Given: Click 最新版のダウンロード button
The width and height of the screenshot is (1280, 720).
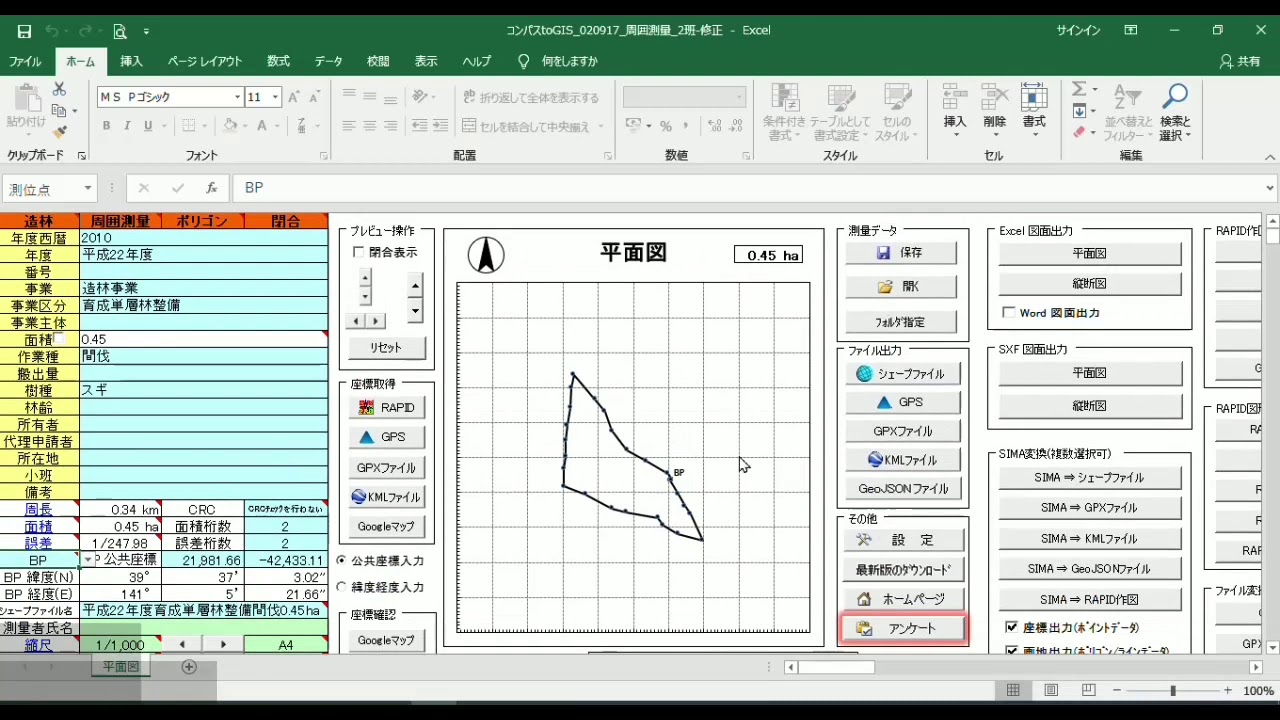Looking at the screenshot, I should [903, 570].
